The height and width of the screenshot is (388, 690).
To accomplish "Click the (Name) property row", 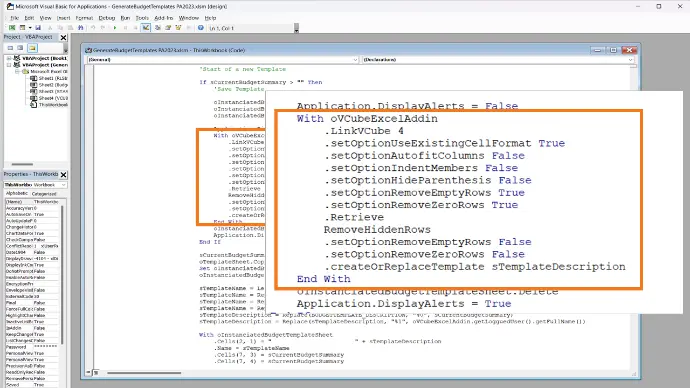I will 32,202.
